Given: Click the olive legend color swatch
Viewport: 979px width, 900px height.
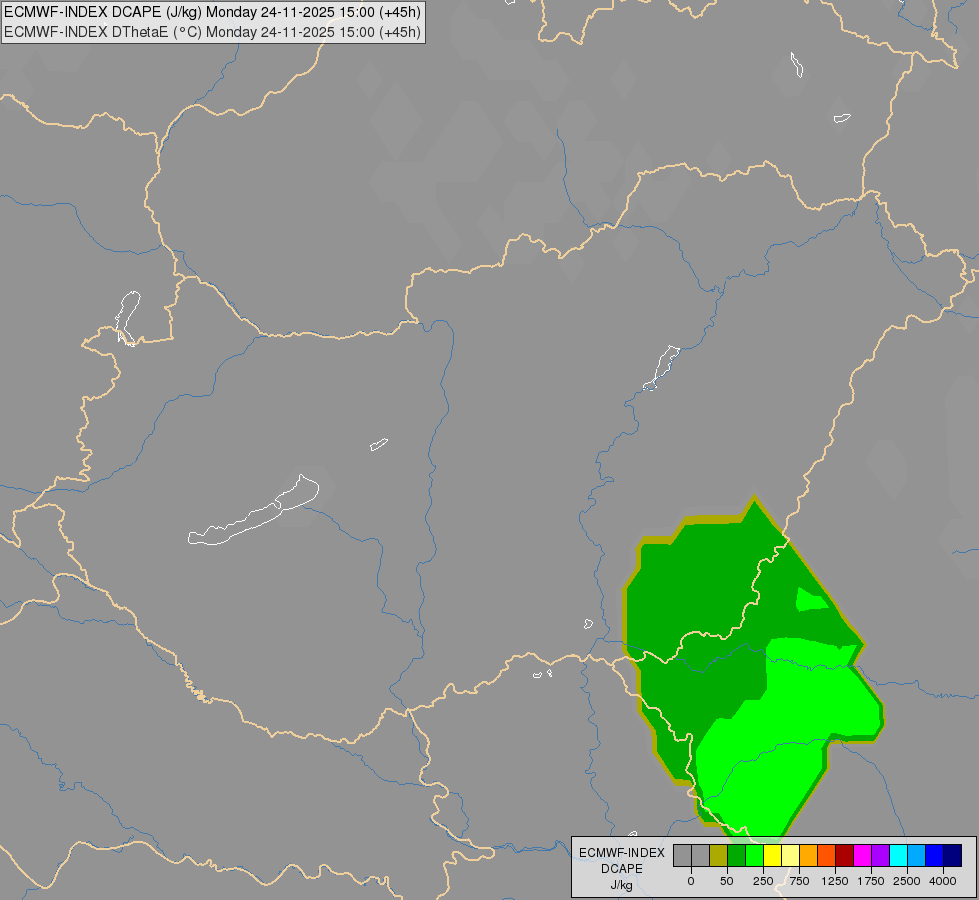Looking at the screenshot, I should (x=718, y=856).
